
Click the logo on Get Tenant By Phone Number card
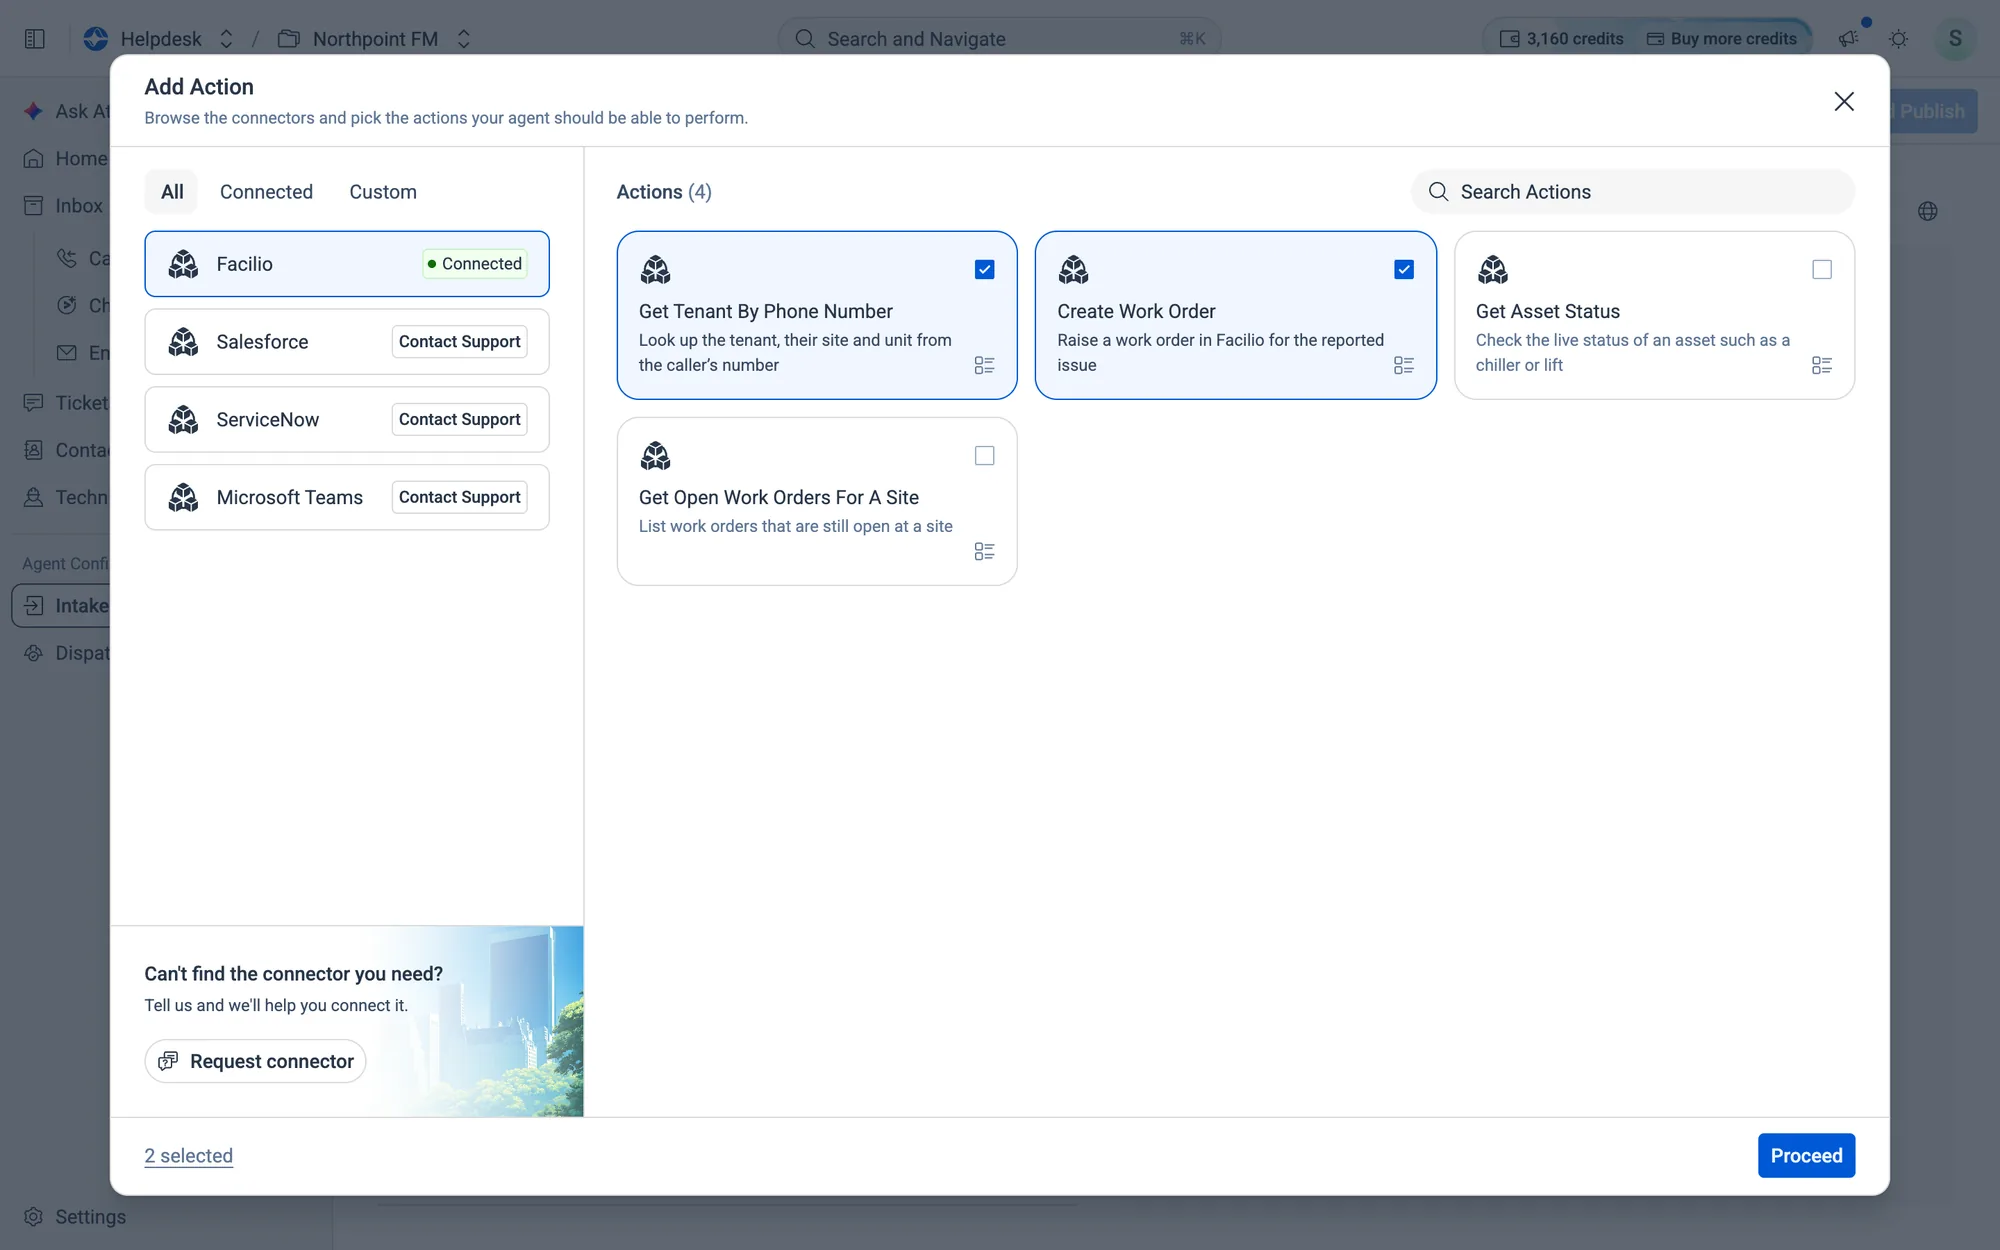point(656,270)
